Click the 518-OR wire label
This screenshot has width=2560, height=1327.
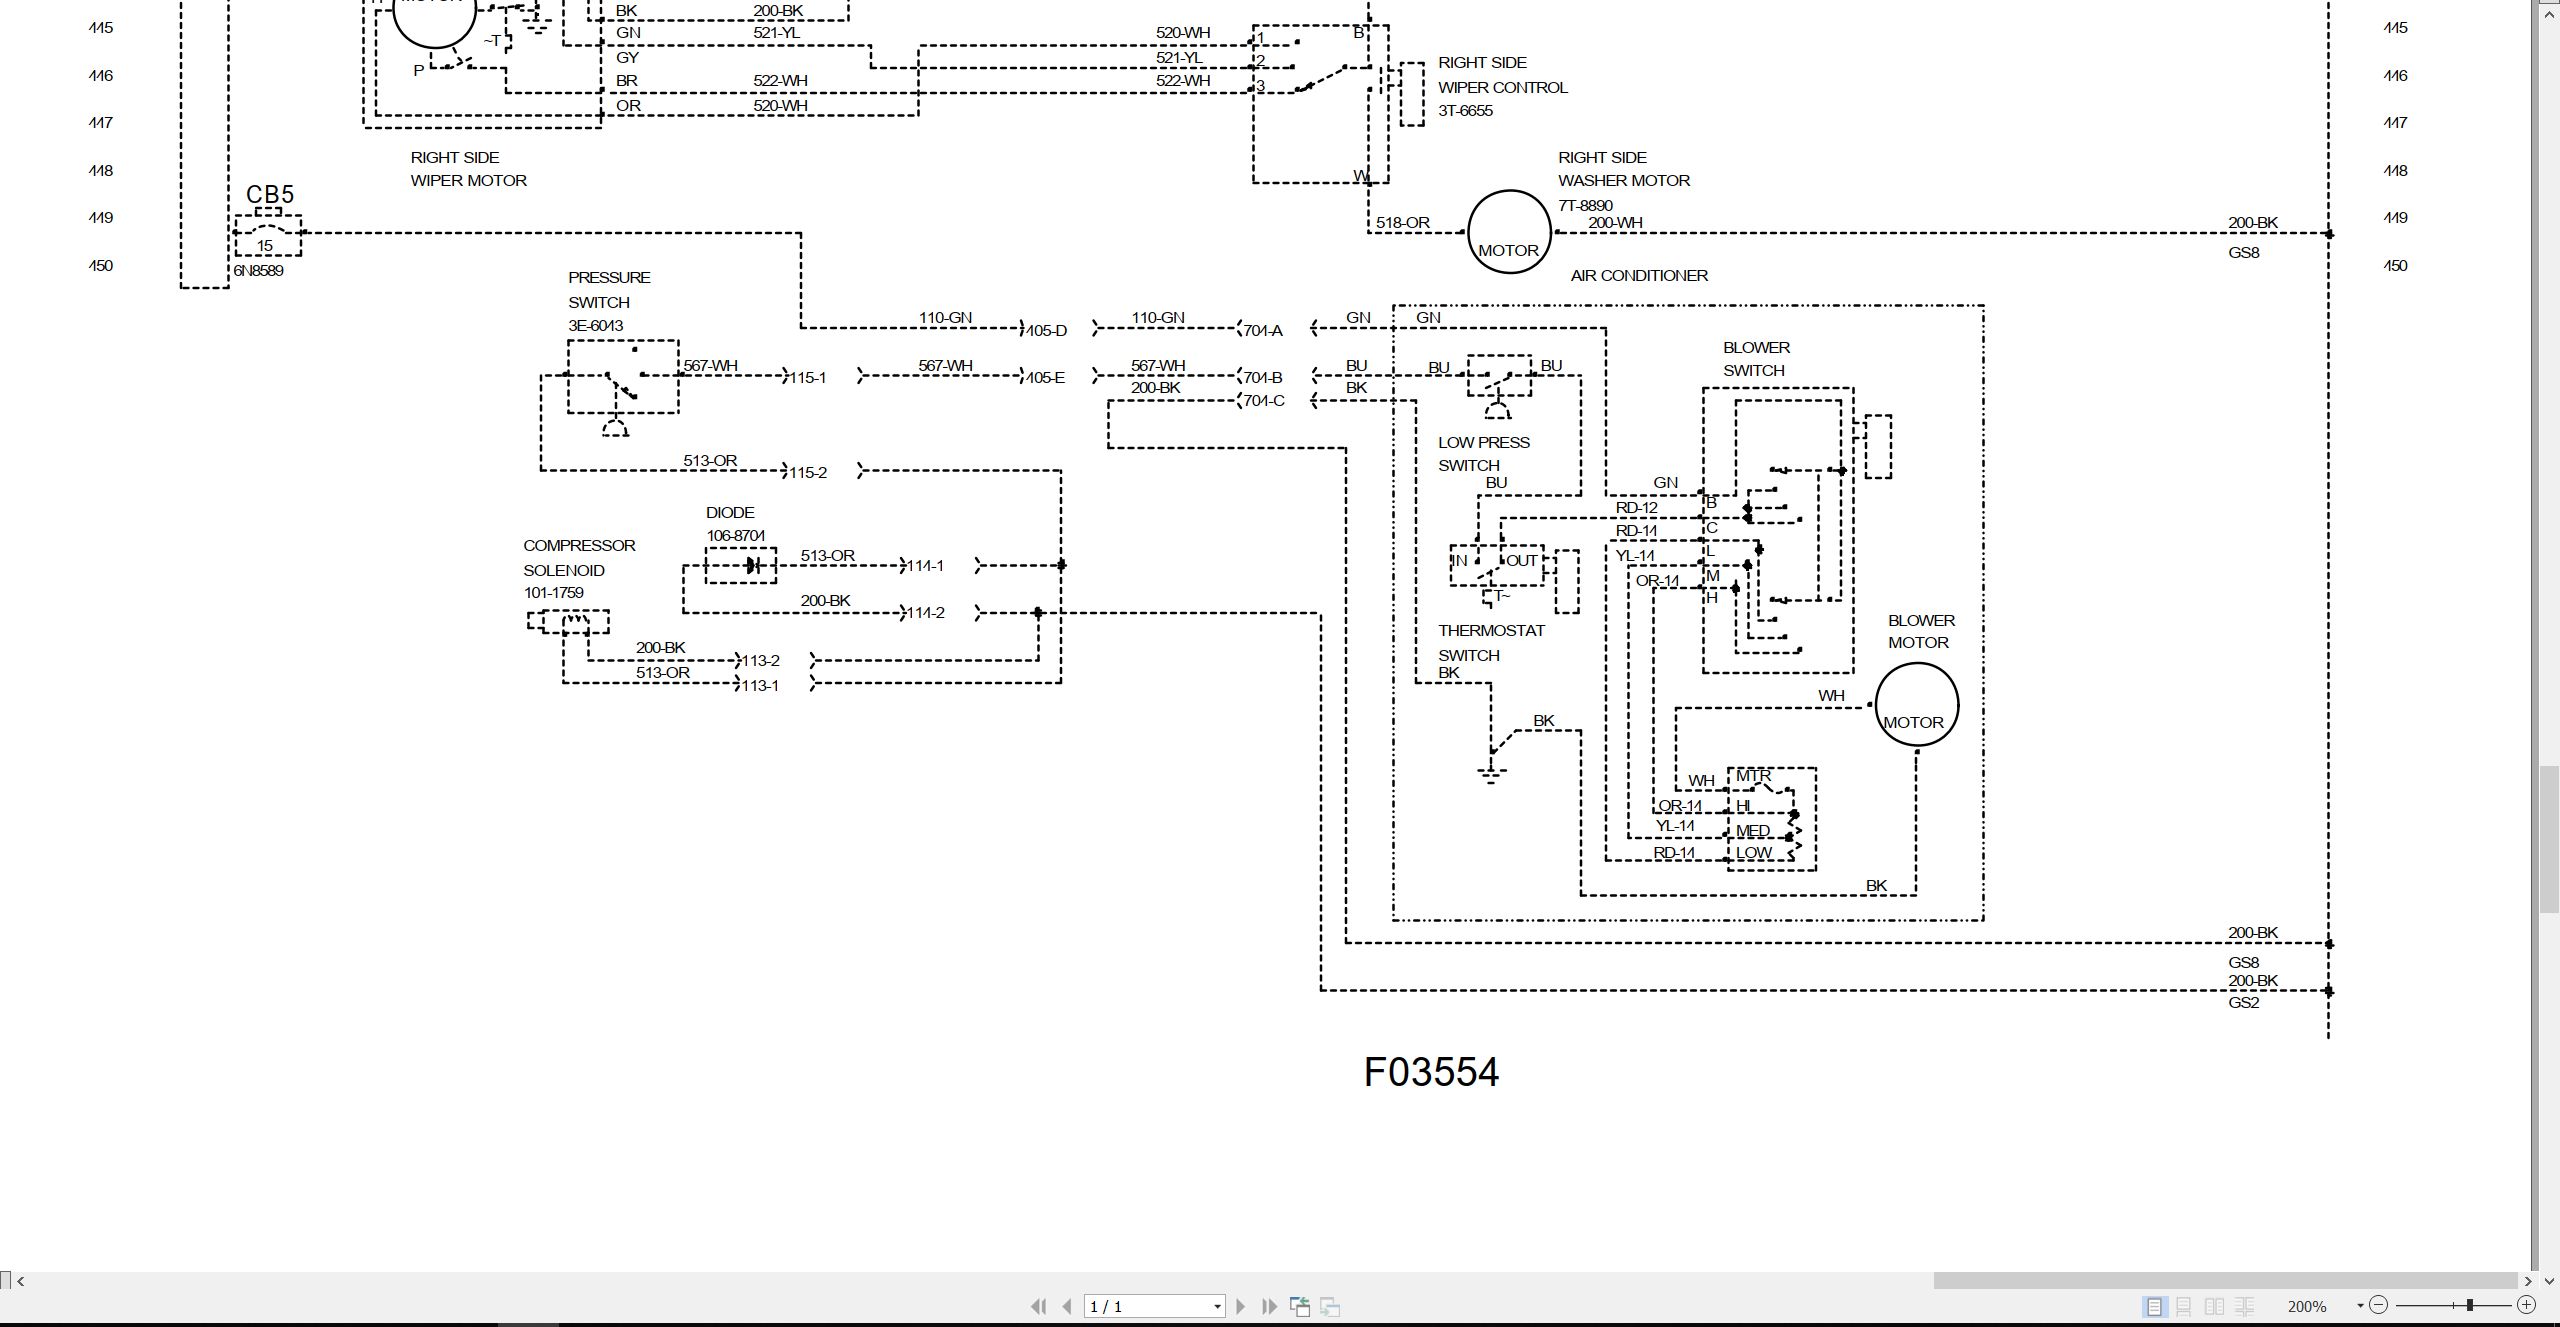(x=1403, y=223)
